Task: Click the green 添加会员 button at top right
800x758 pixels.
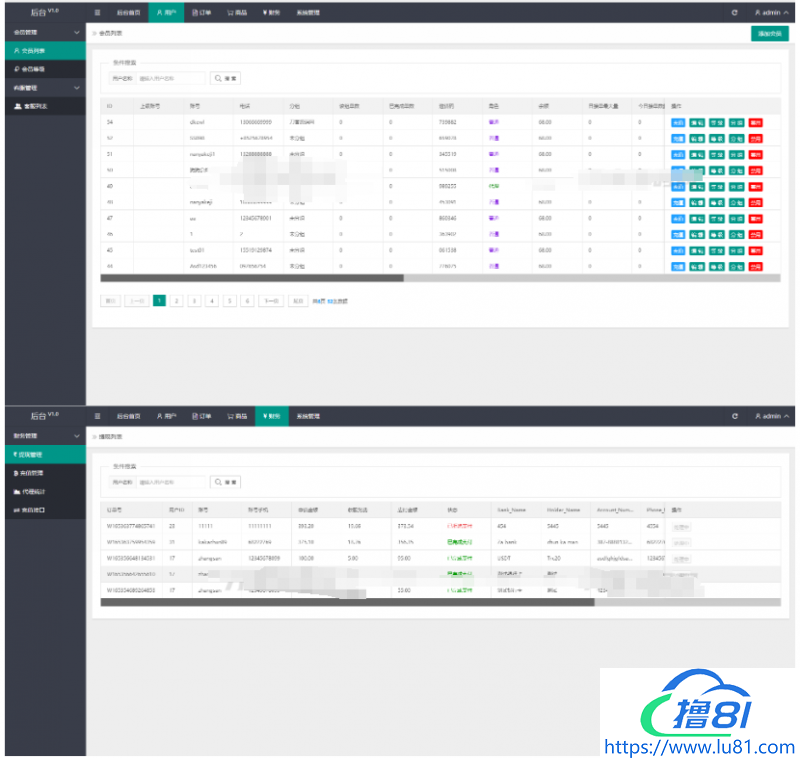Action: pos(768,33)
